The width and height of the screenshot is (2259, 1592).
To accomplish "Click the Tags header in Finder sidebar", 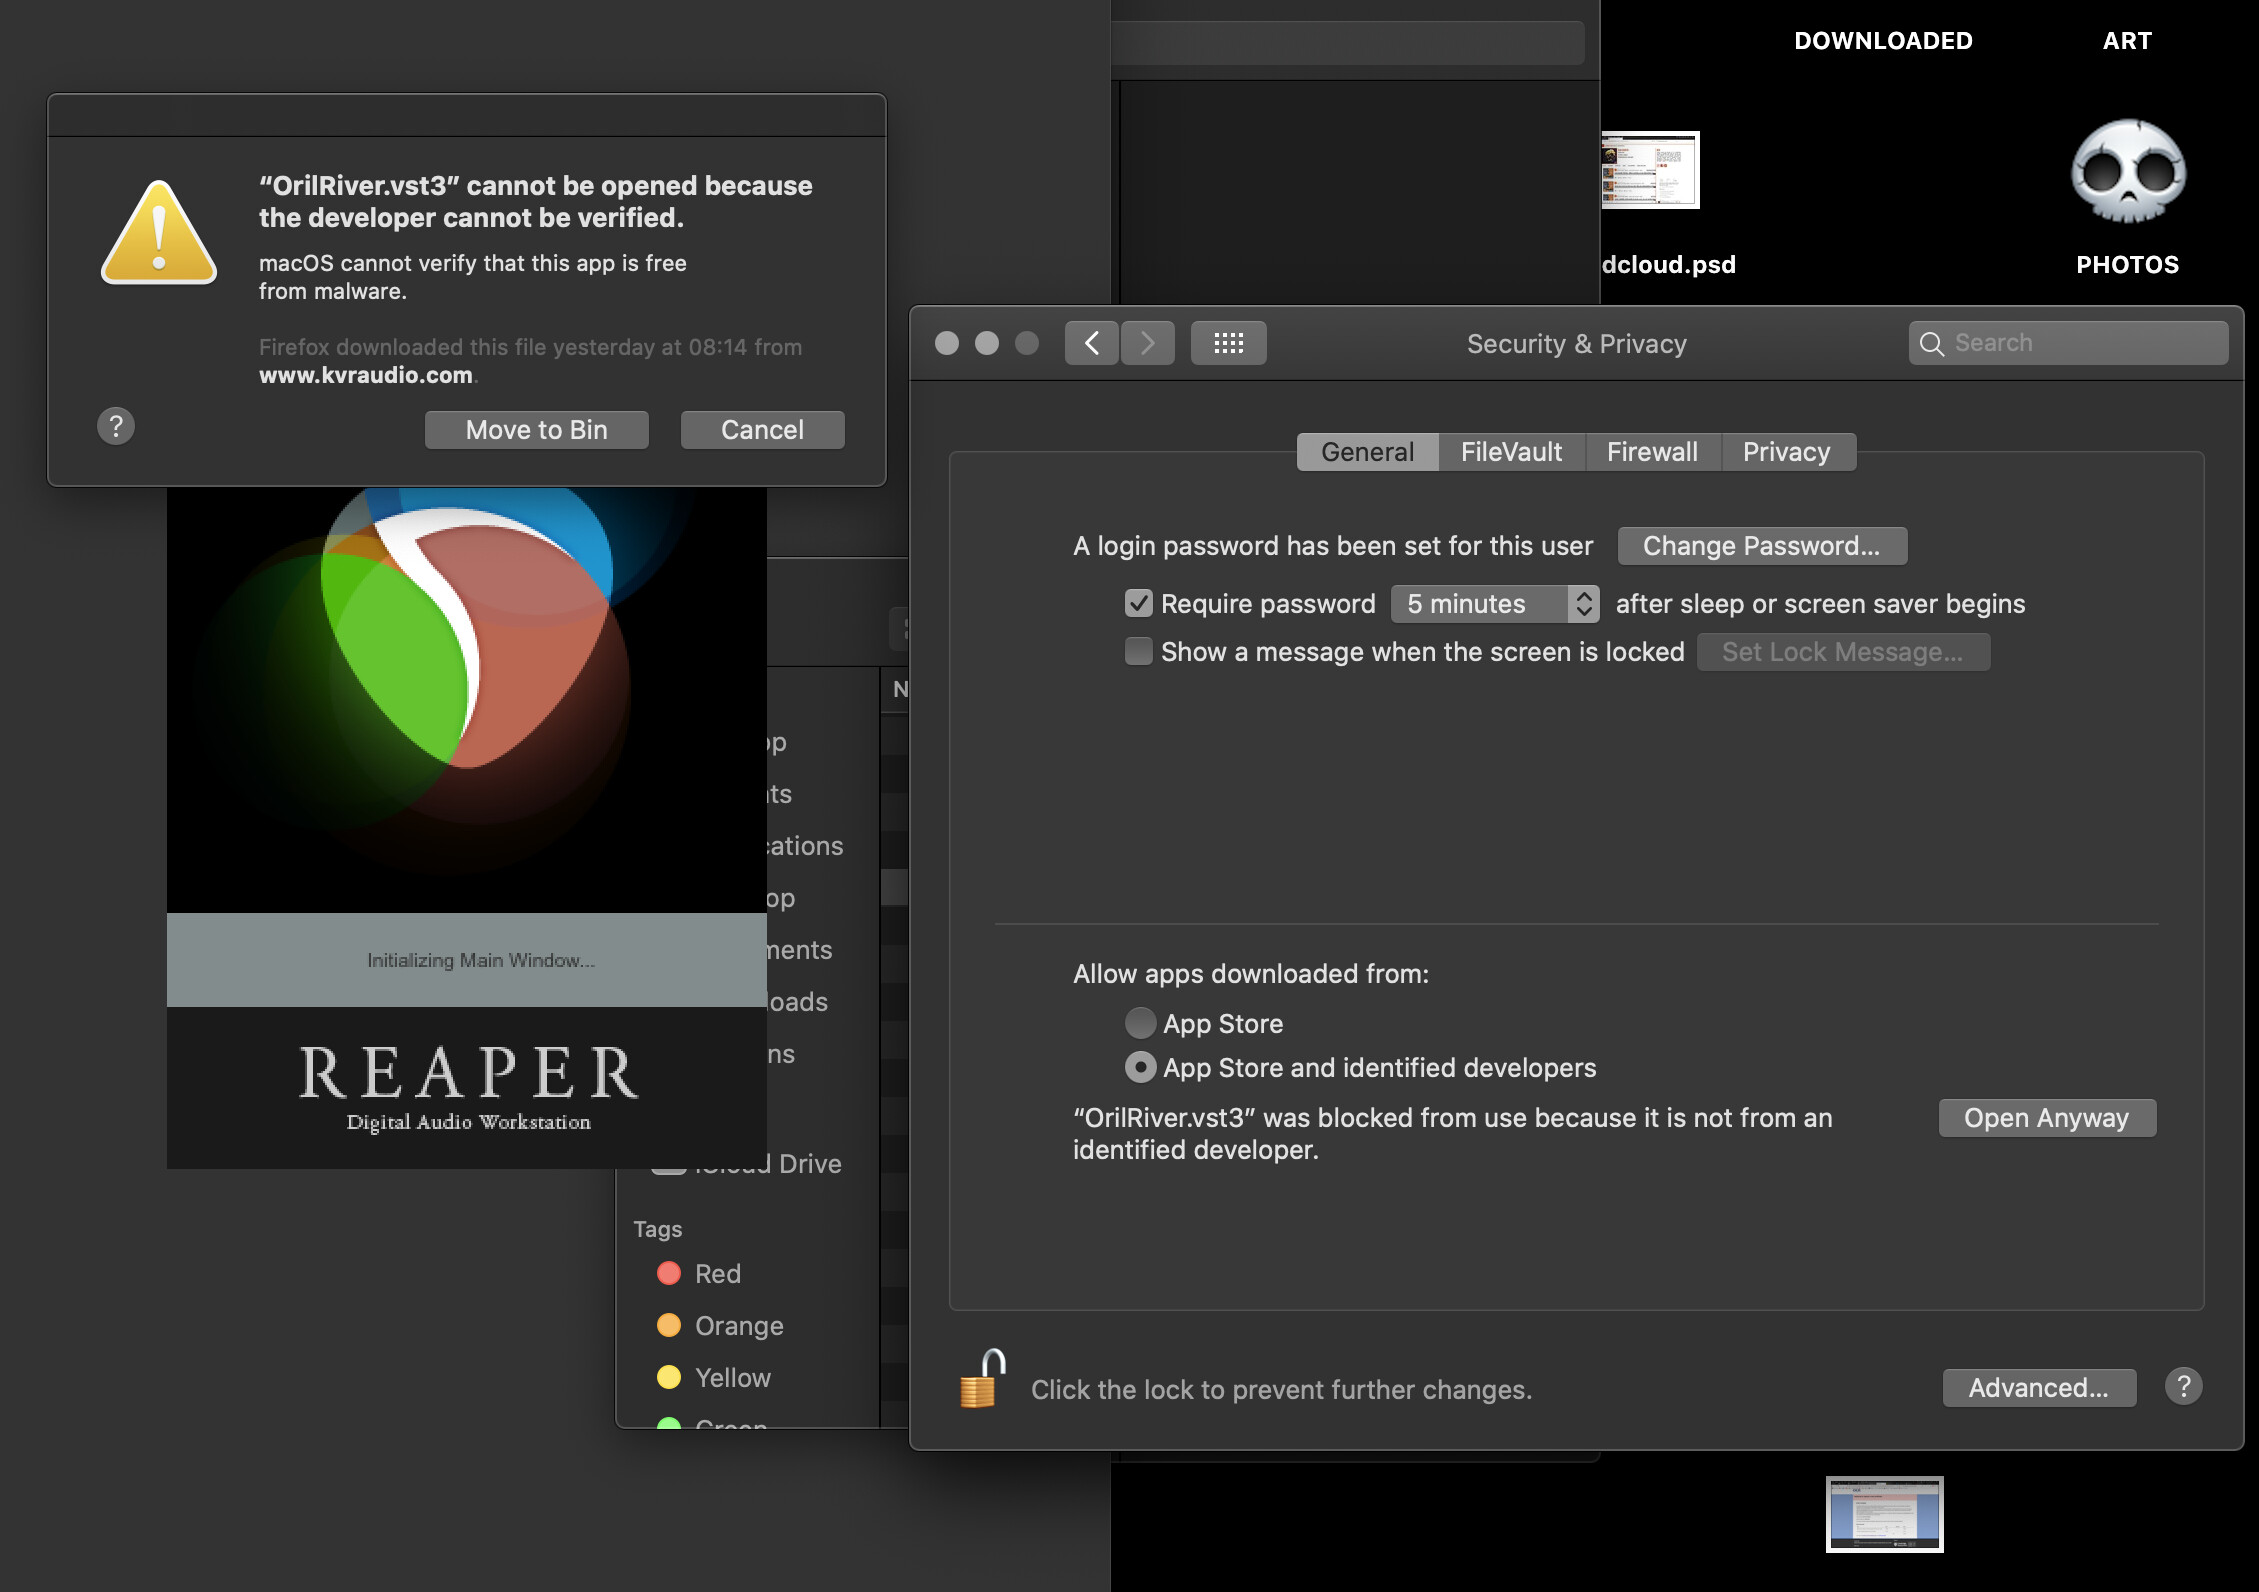I will click(658, 1229).
